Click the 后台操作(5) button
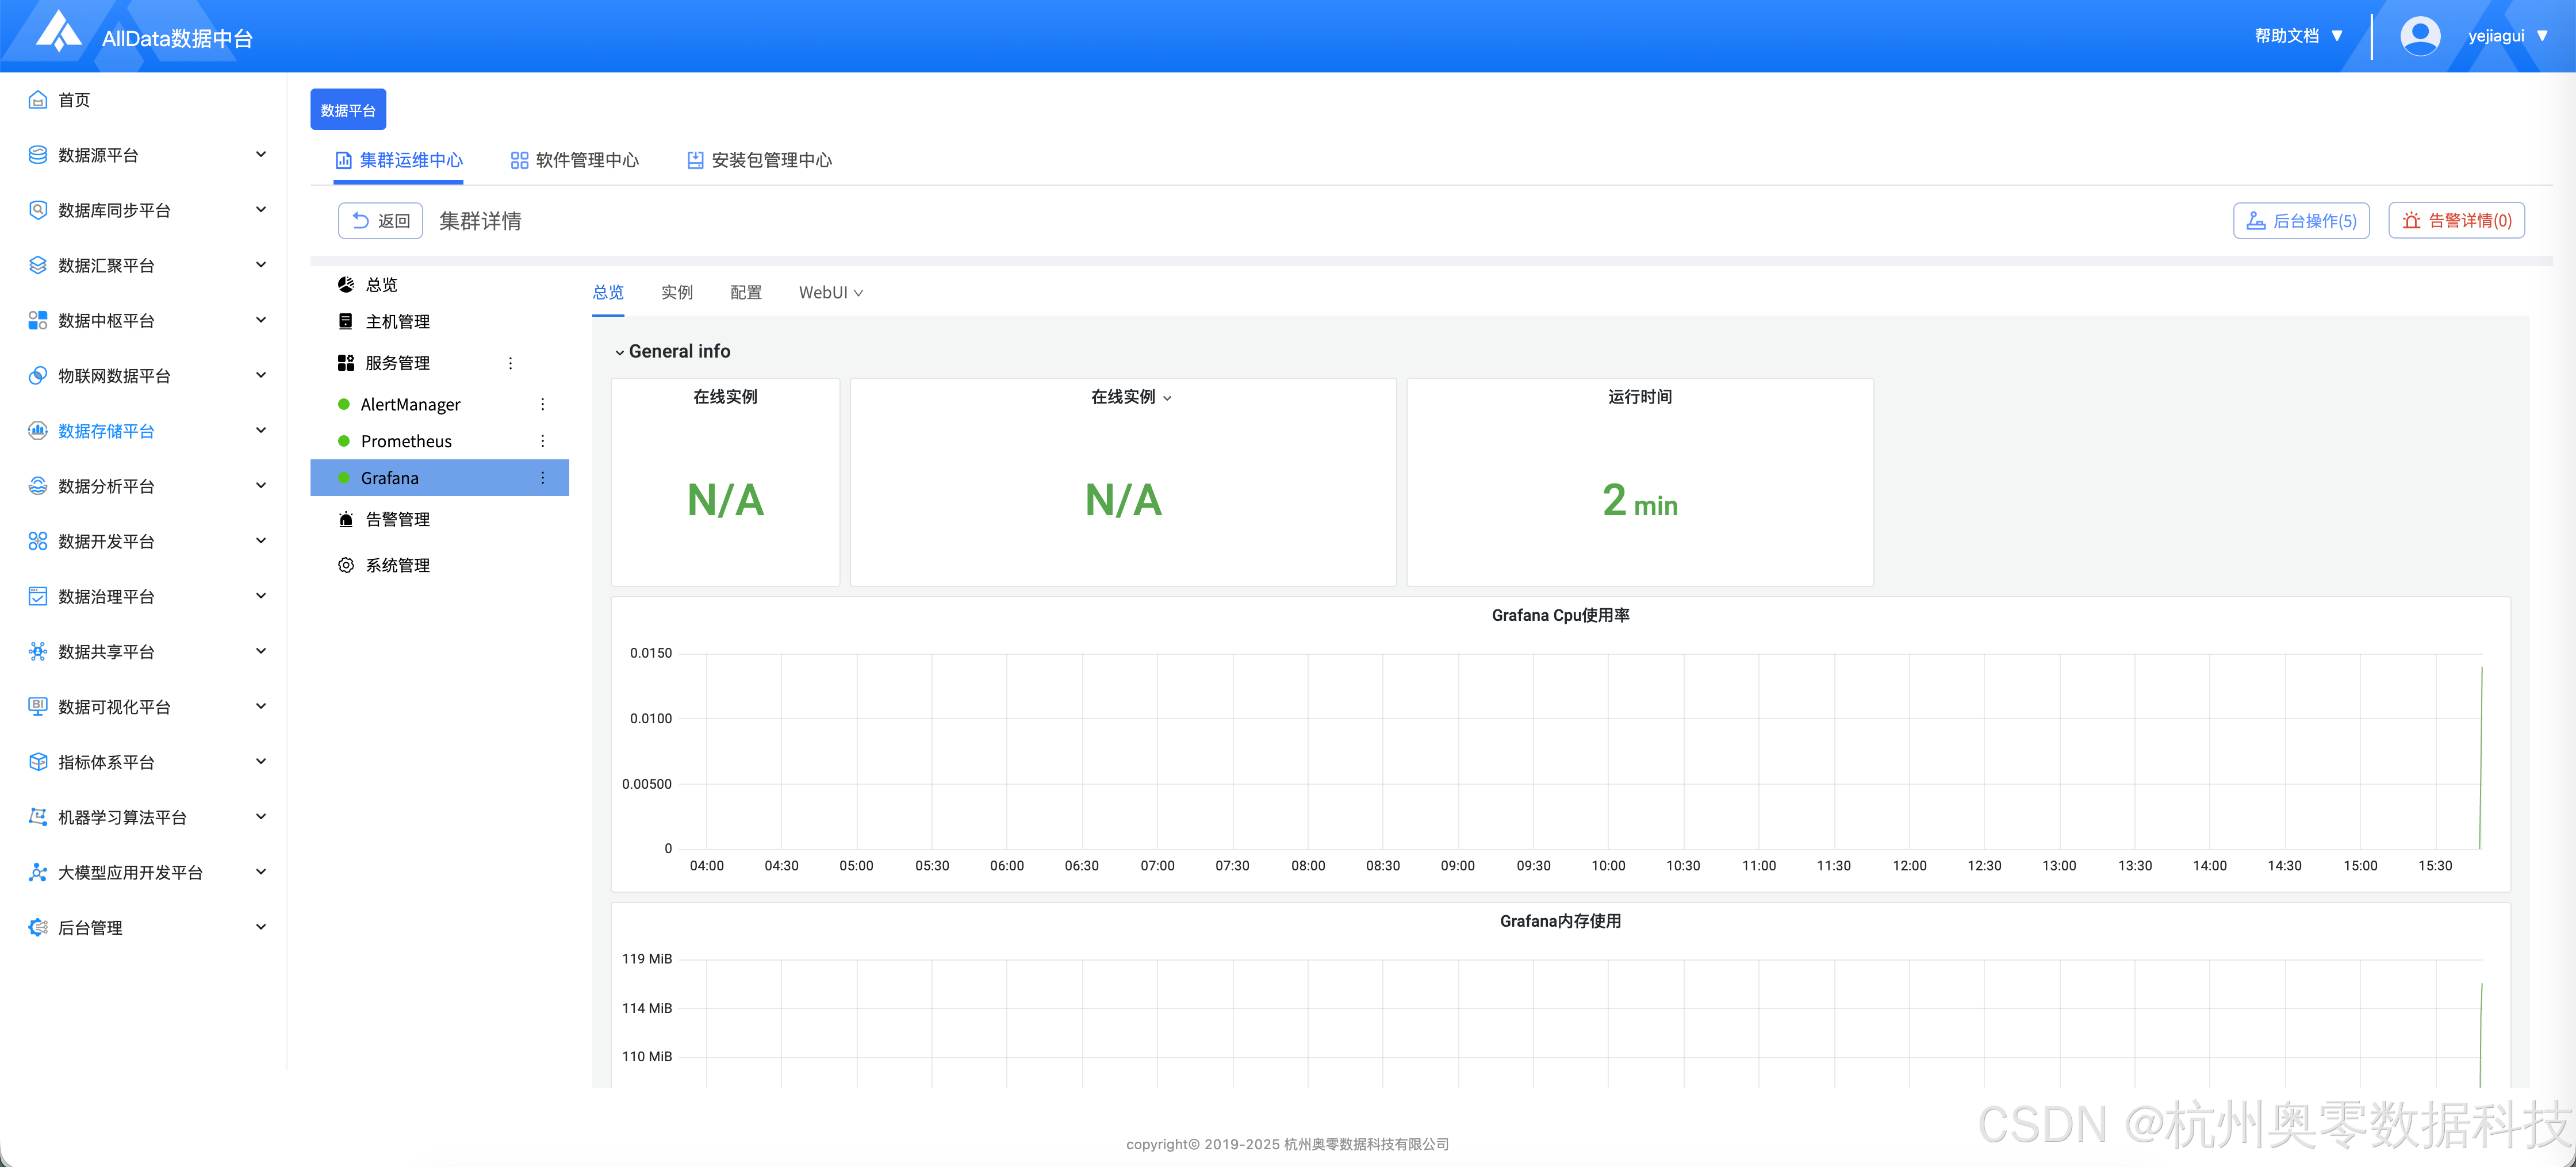 [x=2301, y=221]
